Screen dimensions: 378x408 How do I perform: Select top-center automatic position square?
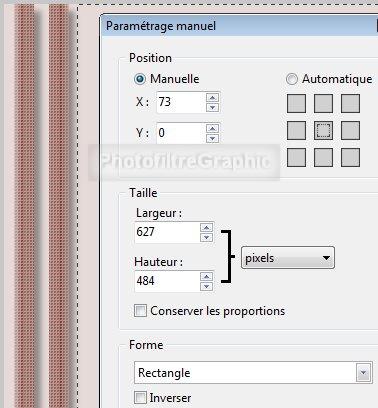pos(323,103)
